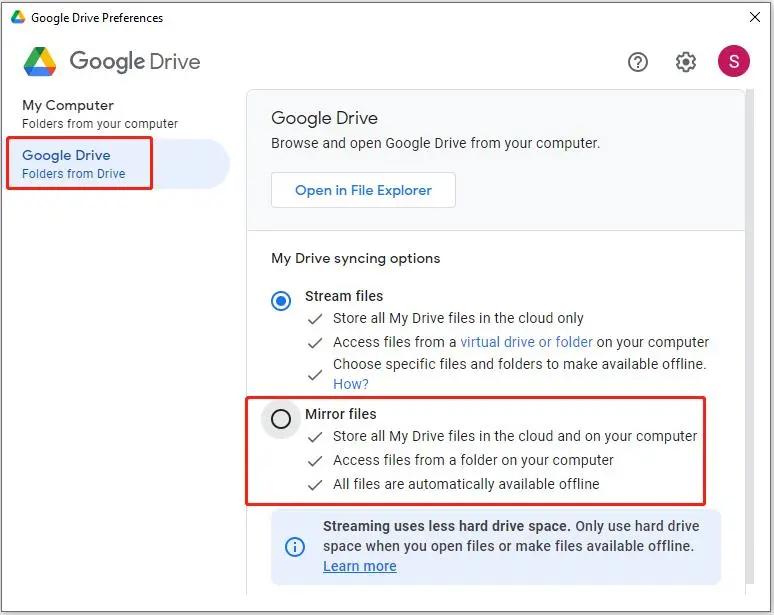
Task: Open the virtual drive or folder link
Action: coord(526,342)
